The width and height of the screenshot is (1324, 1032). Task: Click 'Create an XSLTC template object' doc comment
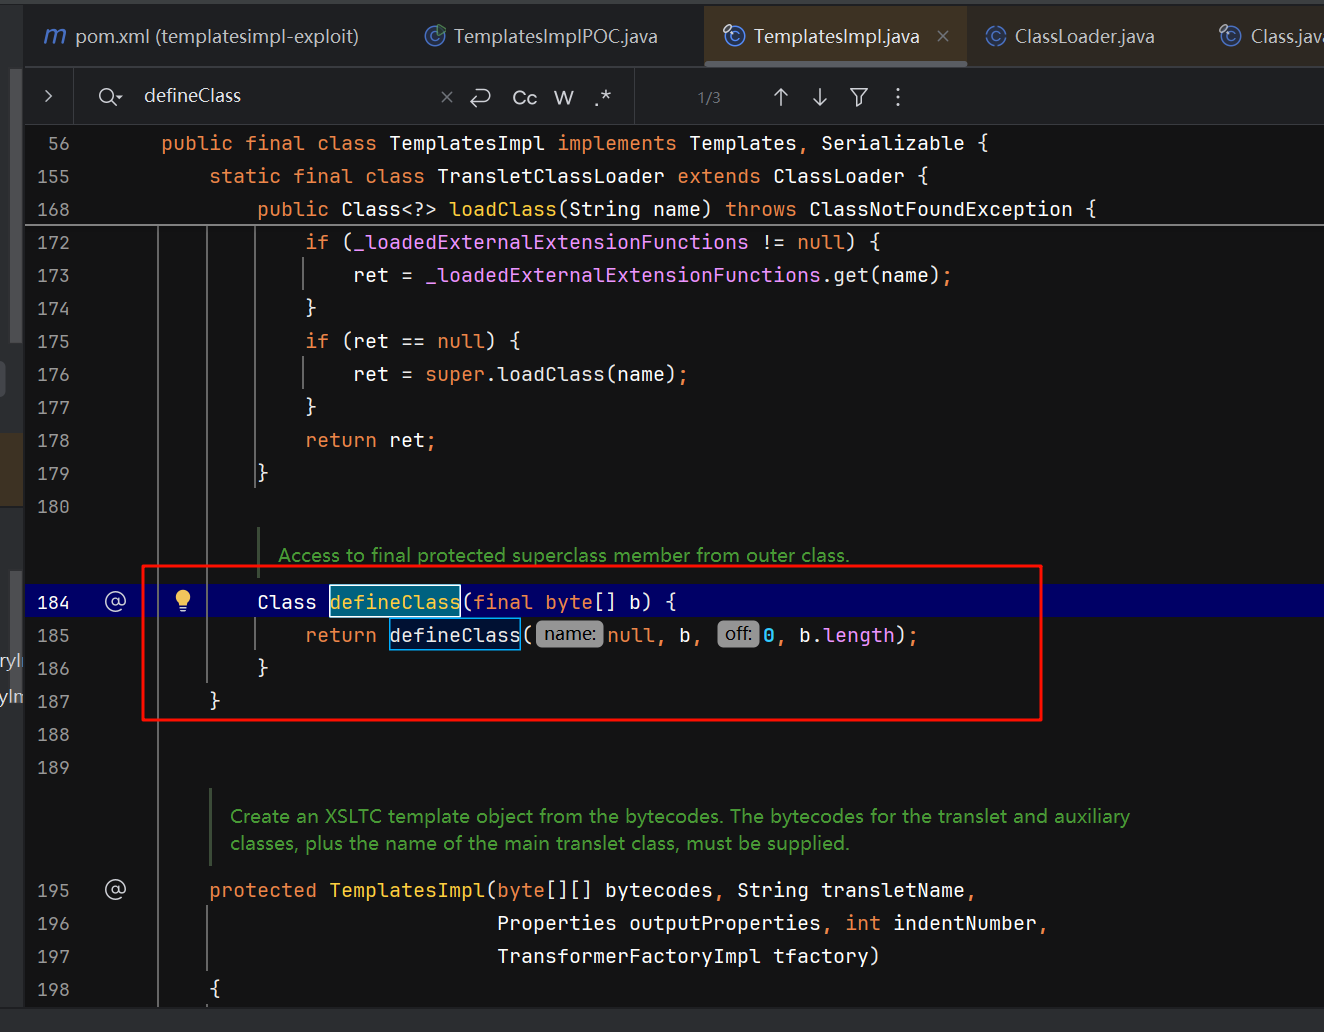point(680,829)
